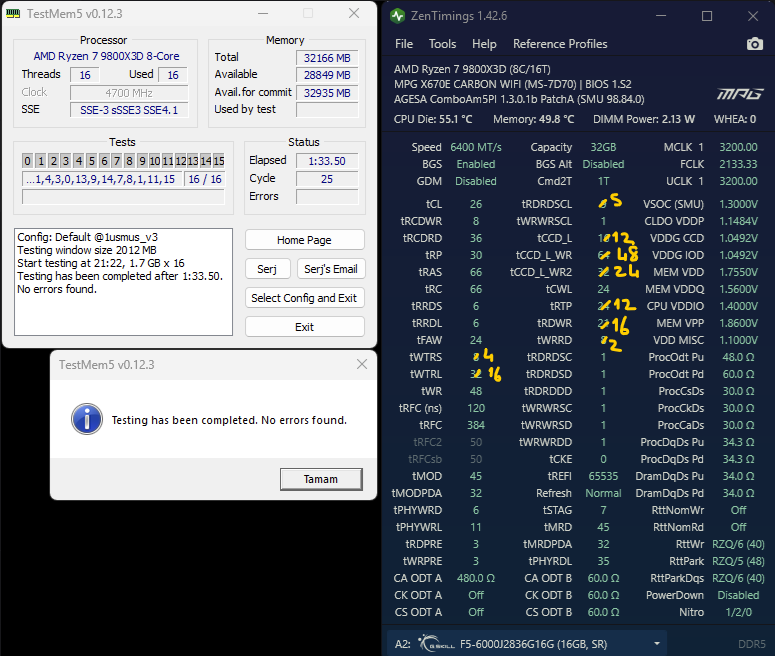Click the Home Page button in TestMem5
The image size is (775, 656).
[x=304, y=240]
